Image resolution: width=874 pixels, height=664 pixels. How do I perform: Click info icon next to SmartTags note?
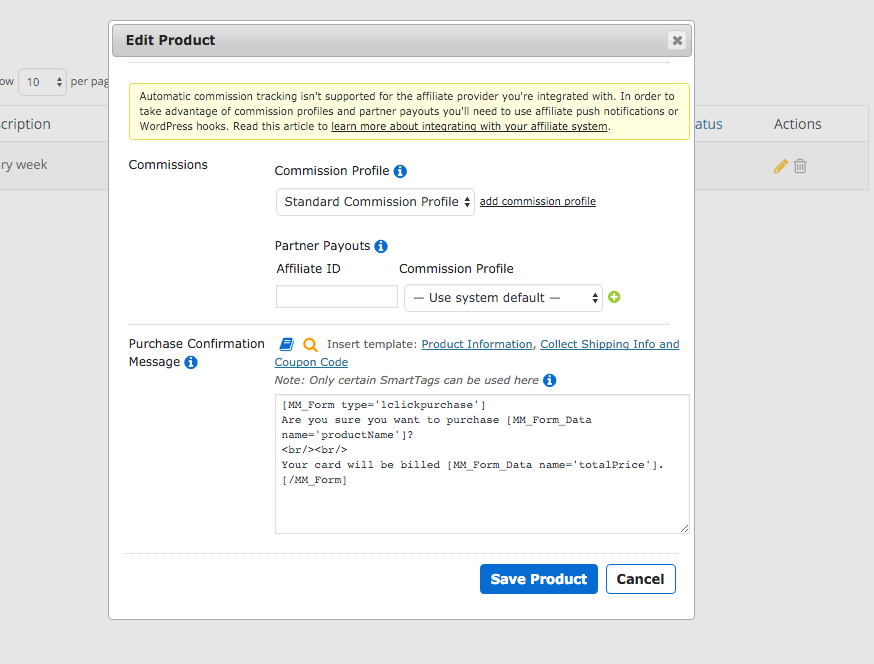pos(550,380)
